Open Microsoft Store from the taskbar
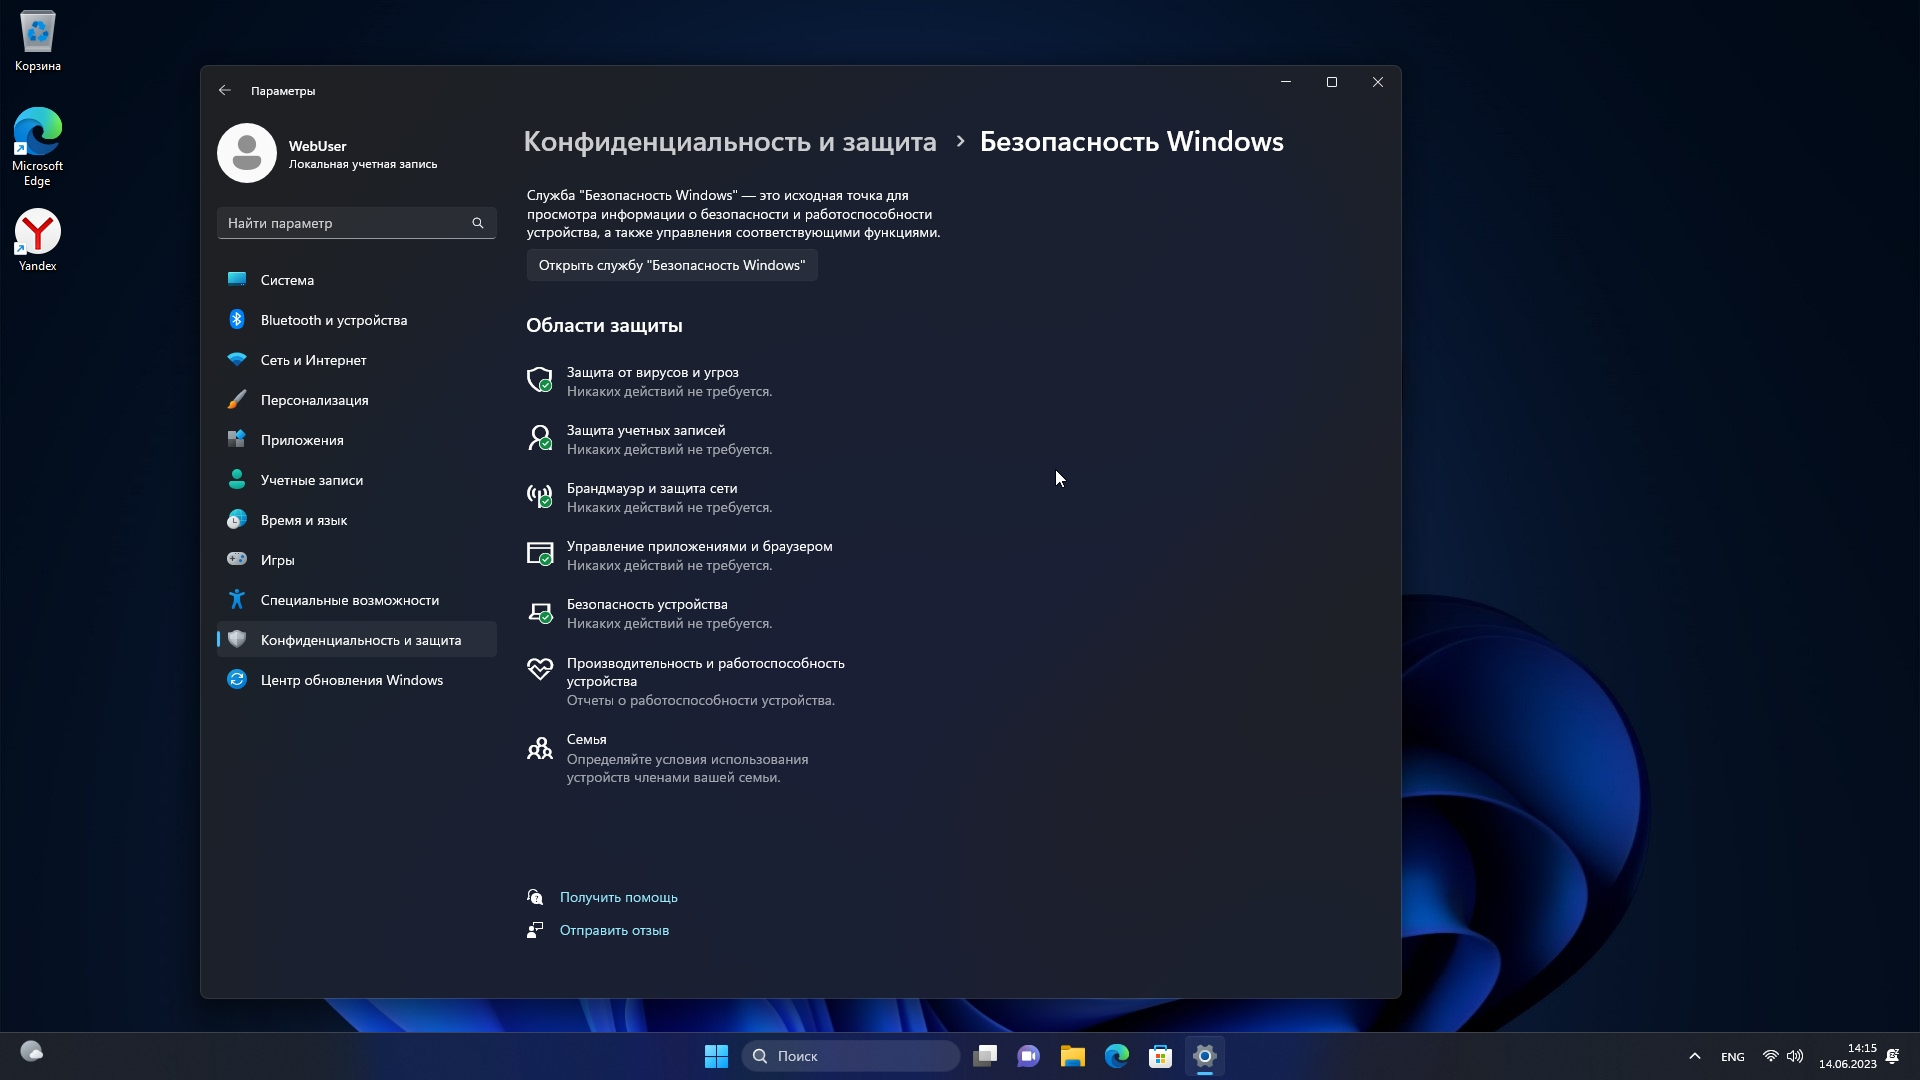 click(1160, 1056)
